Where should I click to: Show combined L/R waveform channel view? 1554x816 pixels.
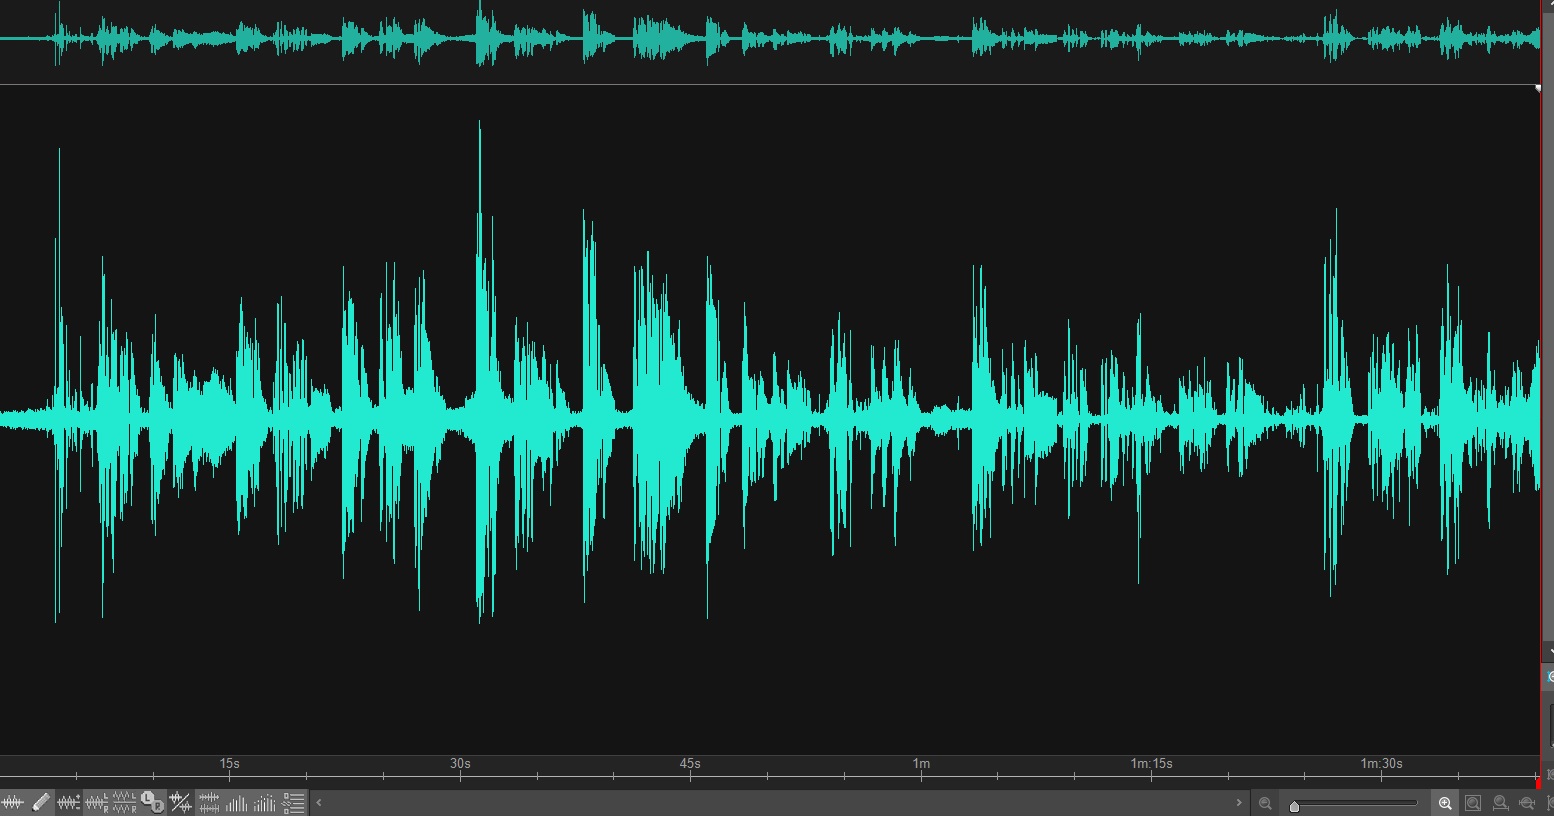97,802
